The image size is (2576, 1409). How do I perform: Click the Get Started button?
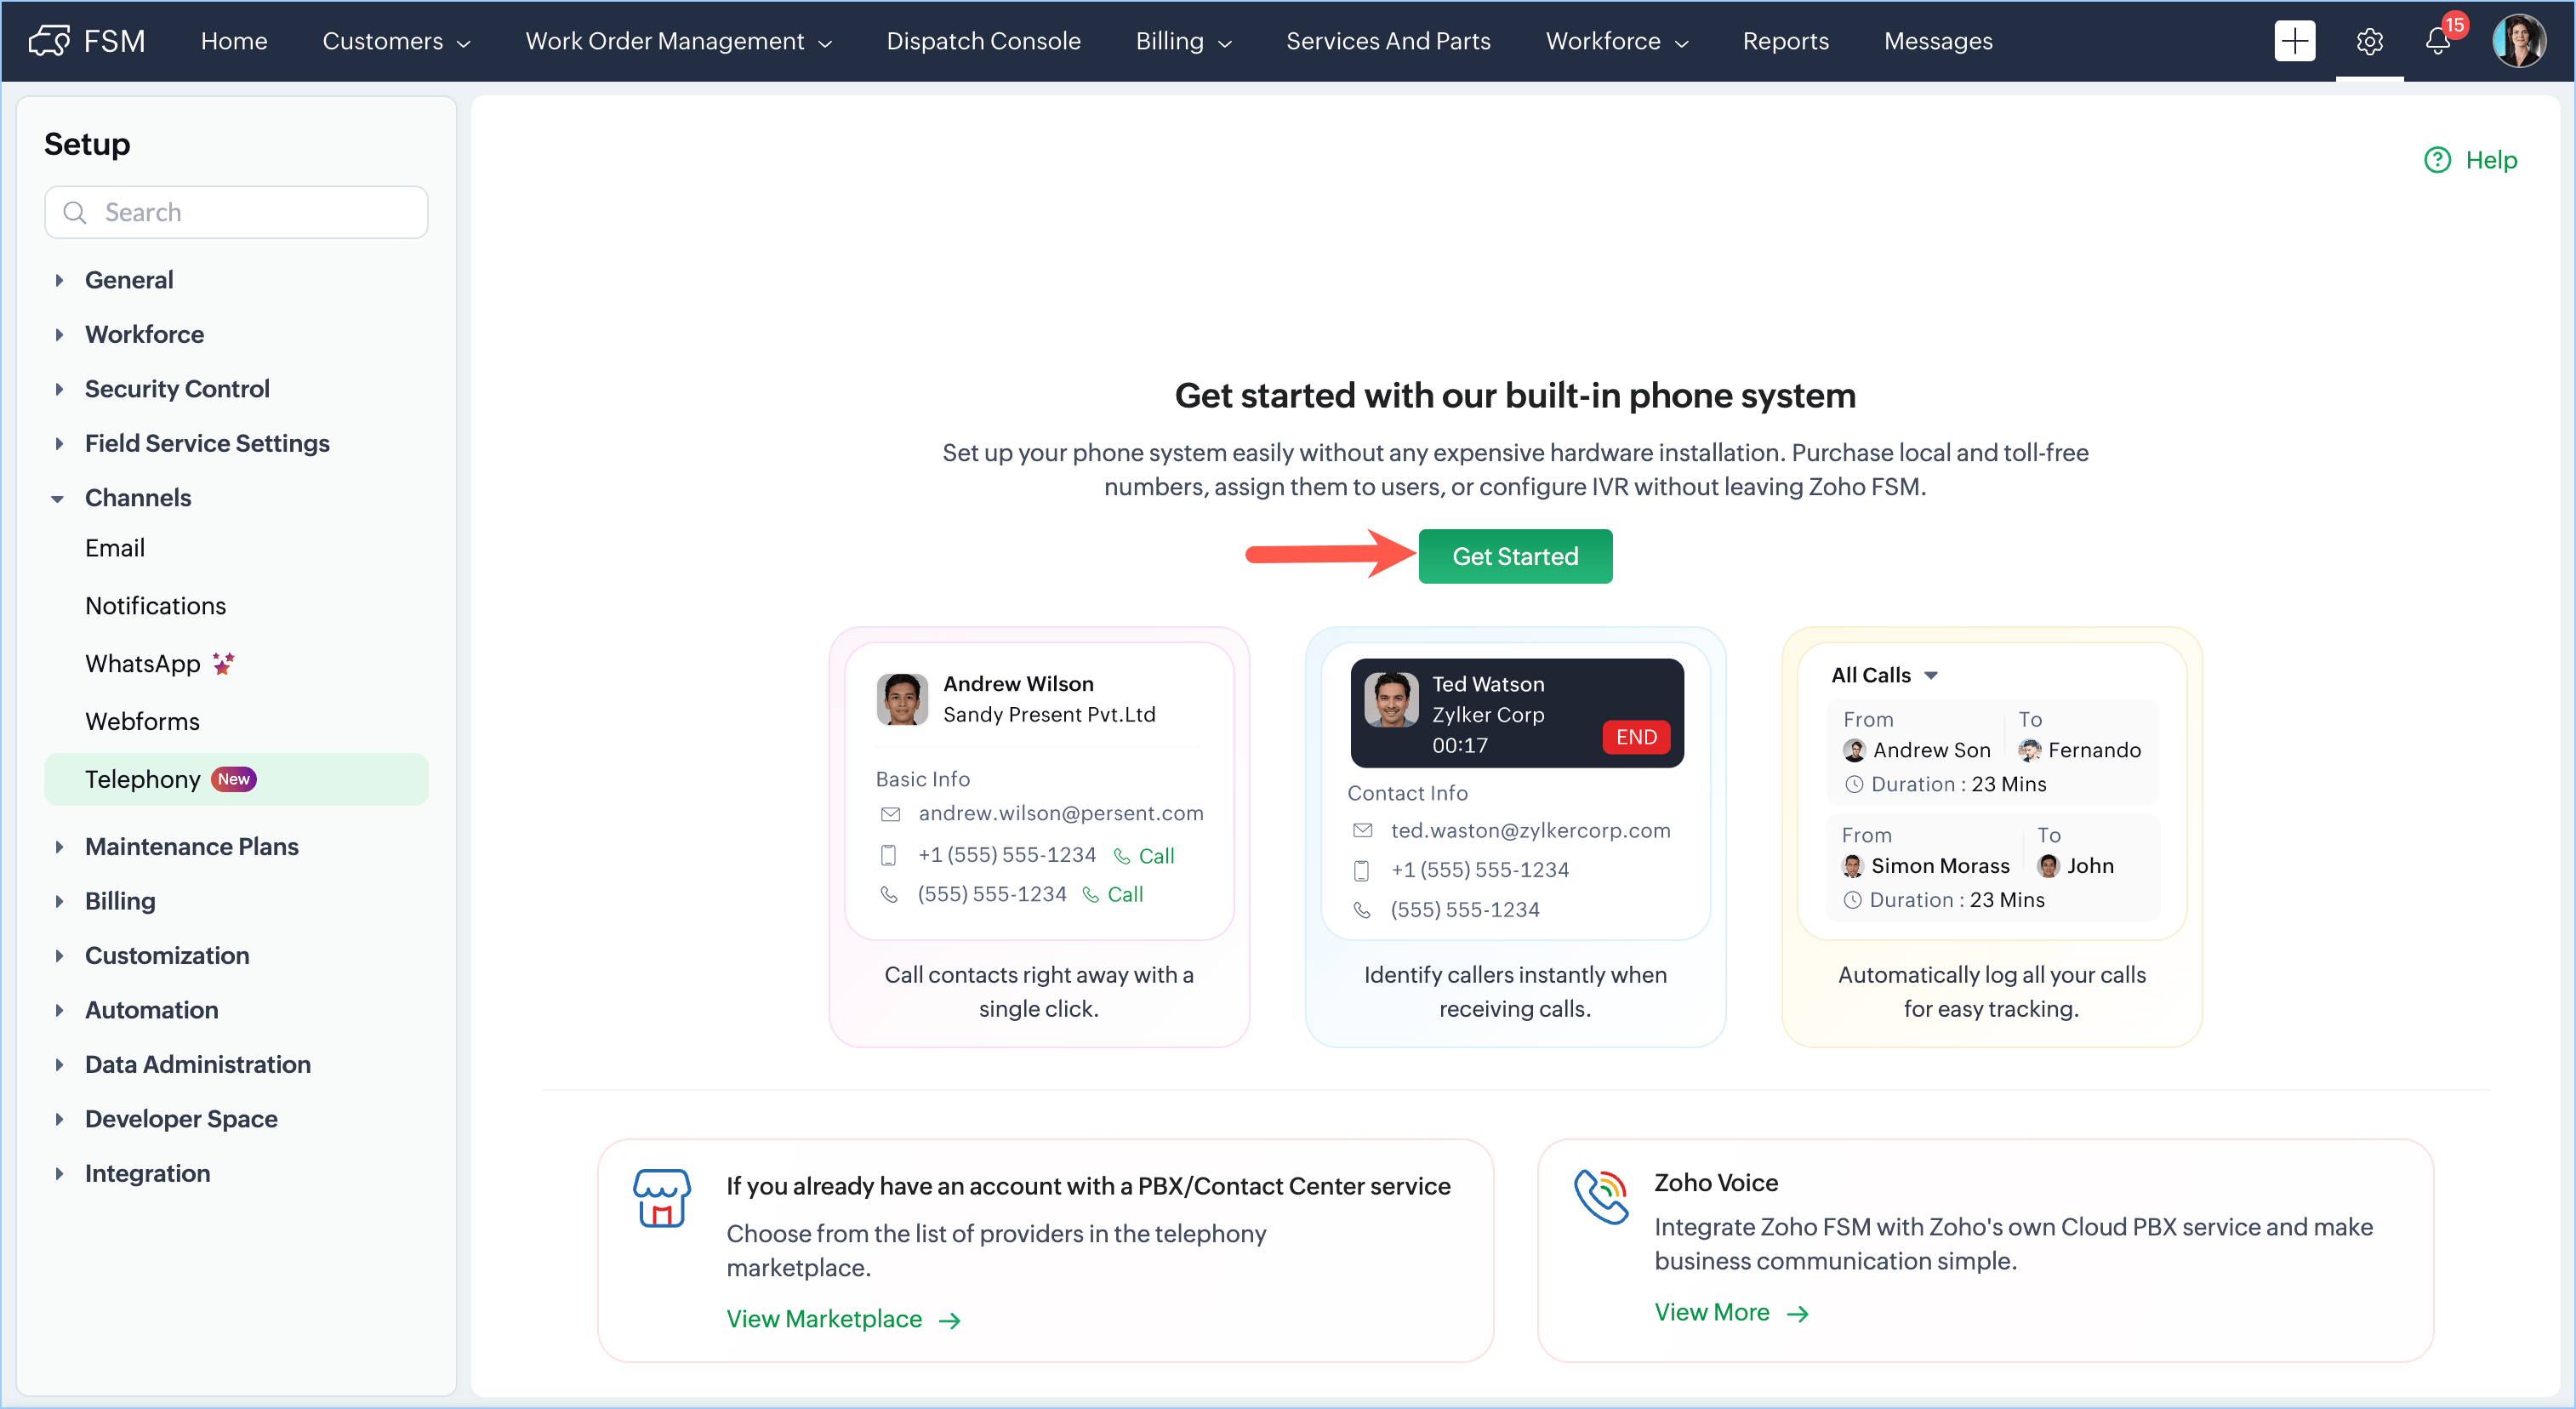pos(1514,556)
